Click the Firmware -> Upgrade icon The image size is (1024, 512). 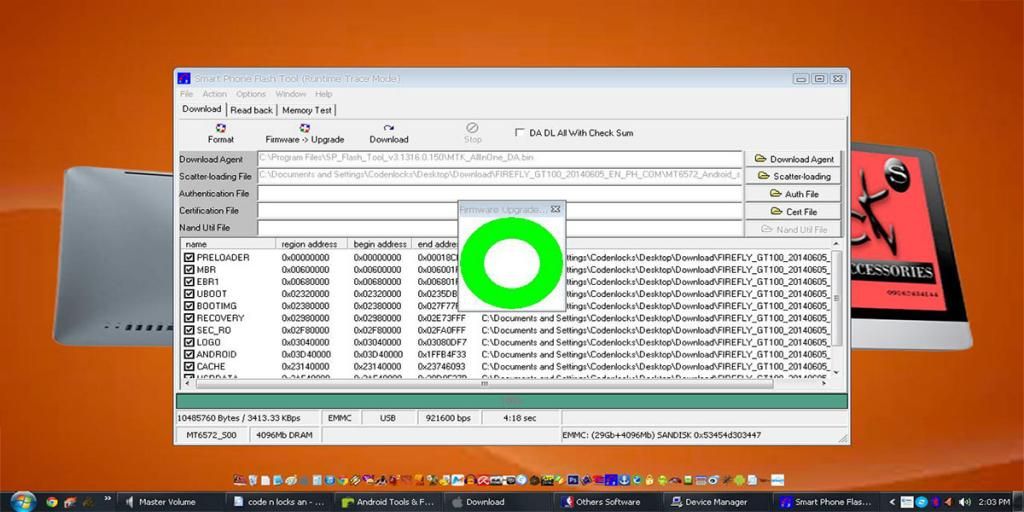pos(305,133)
